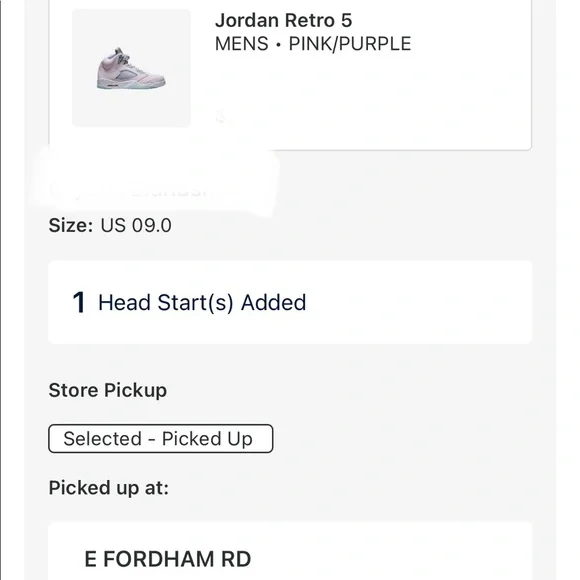Image resolution: width=580 pixels, height=580 pixels.
Task: Click the redacted banner below product card
Action: point(157,182)
